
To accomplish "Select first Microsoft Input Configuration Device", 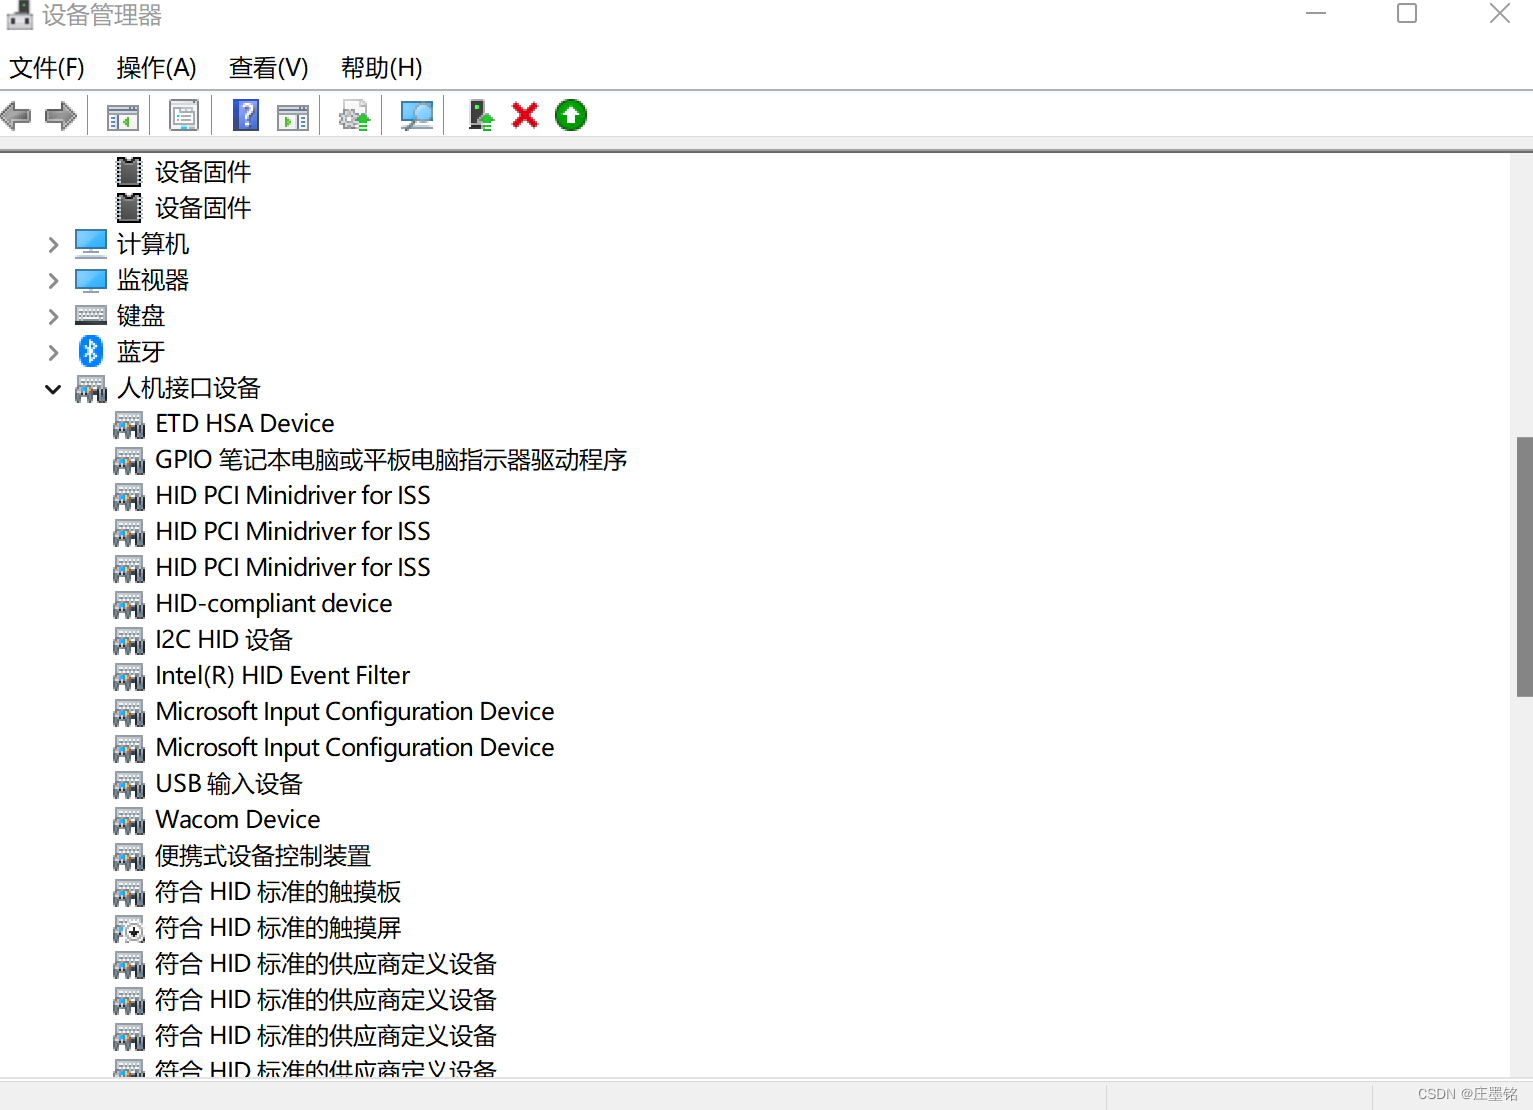I will [x=355, y=712].
